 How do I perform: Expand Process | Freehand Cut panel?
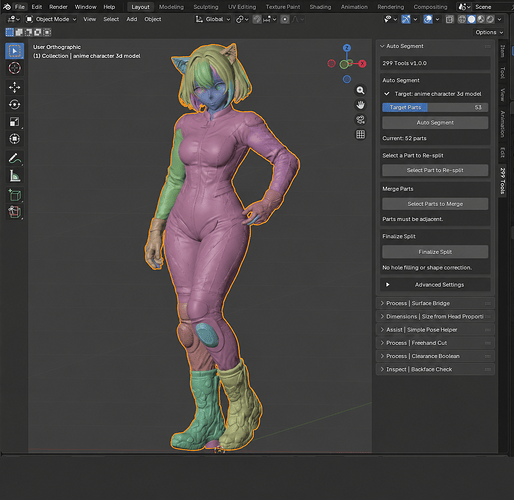pos(435,343)
